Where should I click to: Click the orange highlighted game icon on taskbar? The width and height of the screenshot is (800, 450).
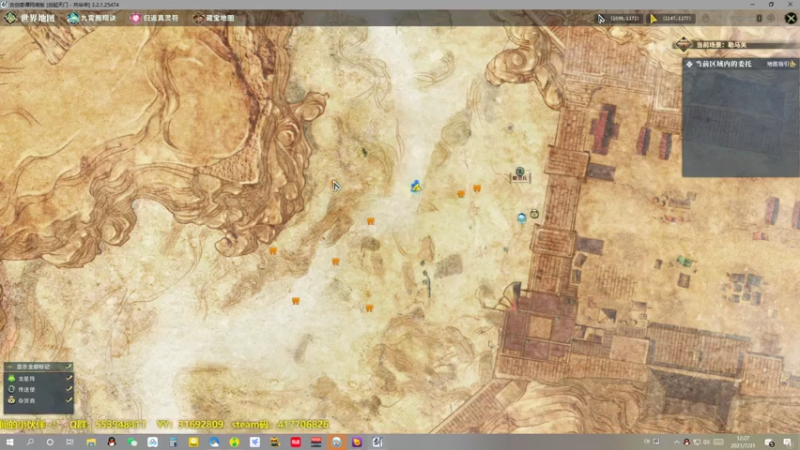point(336,442)
